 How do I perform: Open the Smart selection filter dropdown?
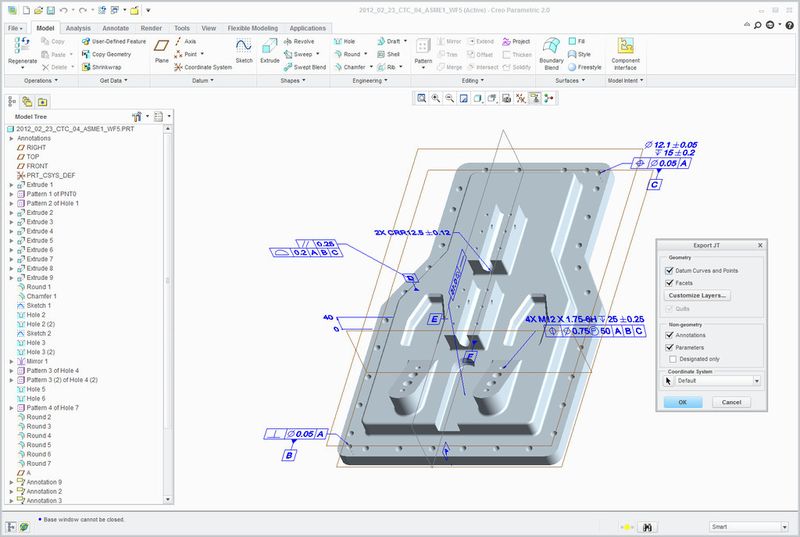[x=784, y=527]
